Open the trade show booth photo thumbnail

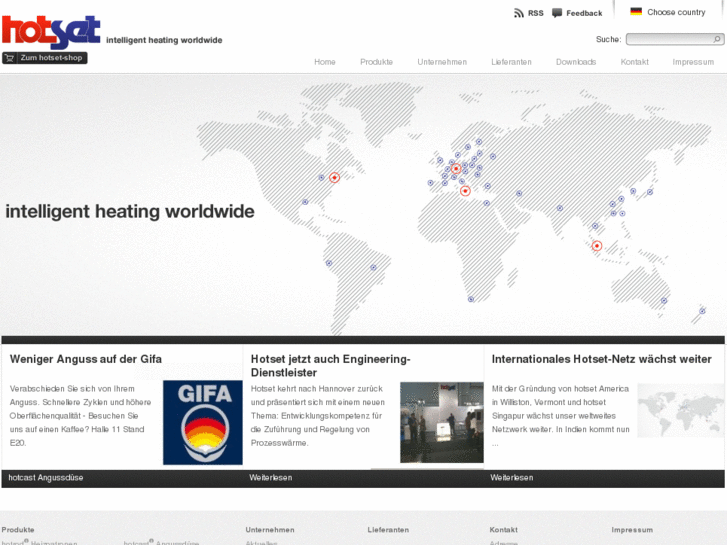441,422
